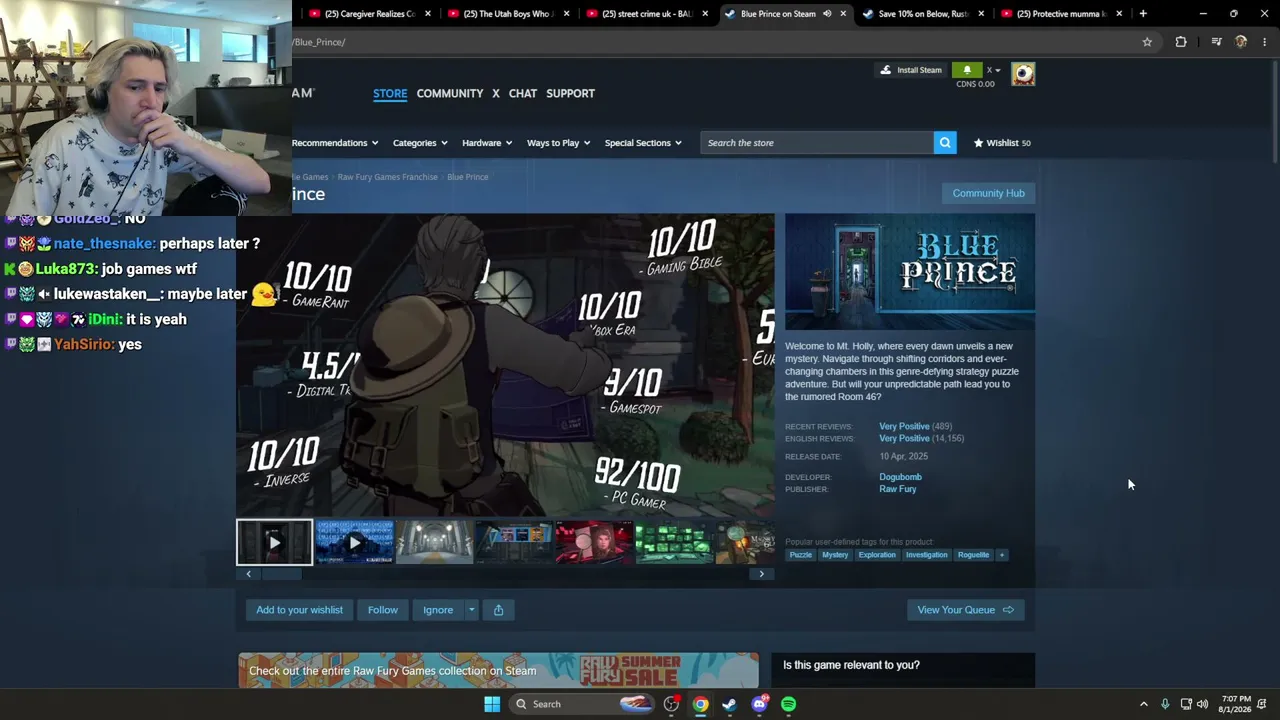Expand the Ways to Play dropdown
The height and width of the screenshot is (720, 1280).
pos(558,143)
